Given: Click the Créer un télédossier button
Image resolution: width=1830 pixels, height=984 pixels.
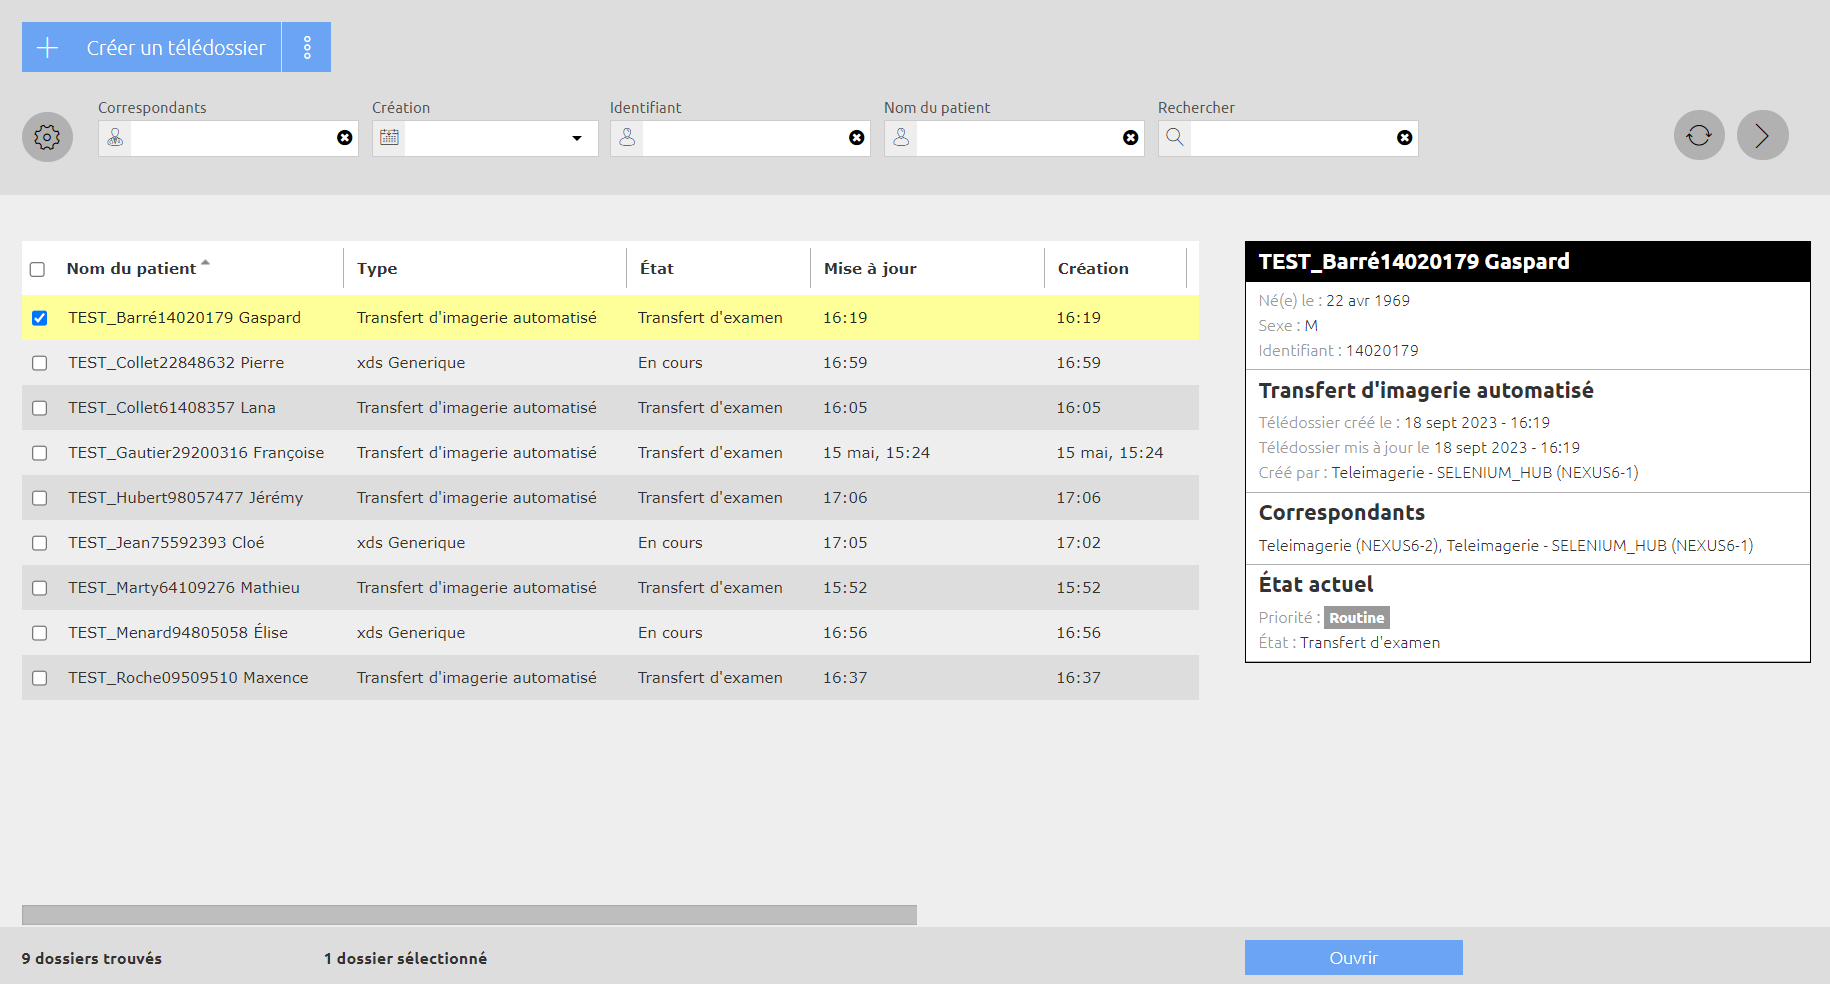Looking at the screenshot, I should [152, 47].
